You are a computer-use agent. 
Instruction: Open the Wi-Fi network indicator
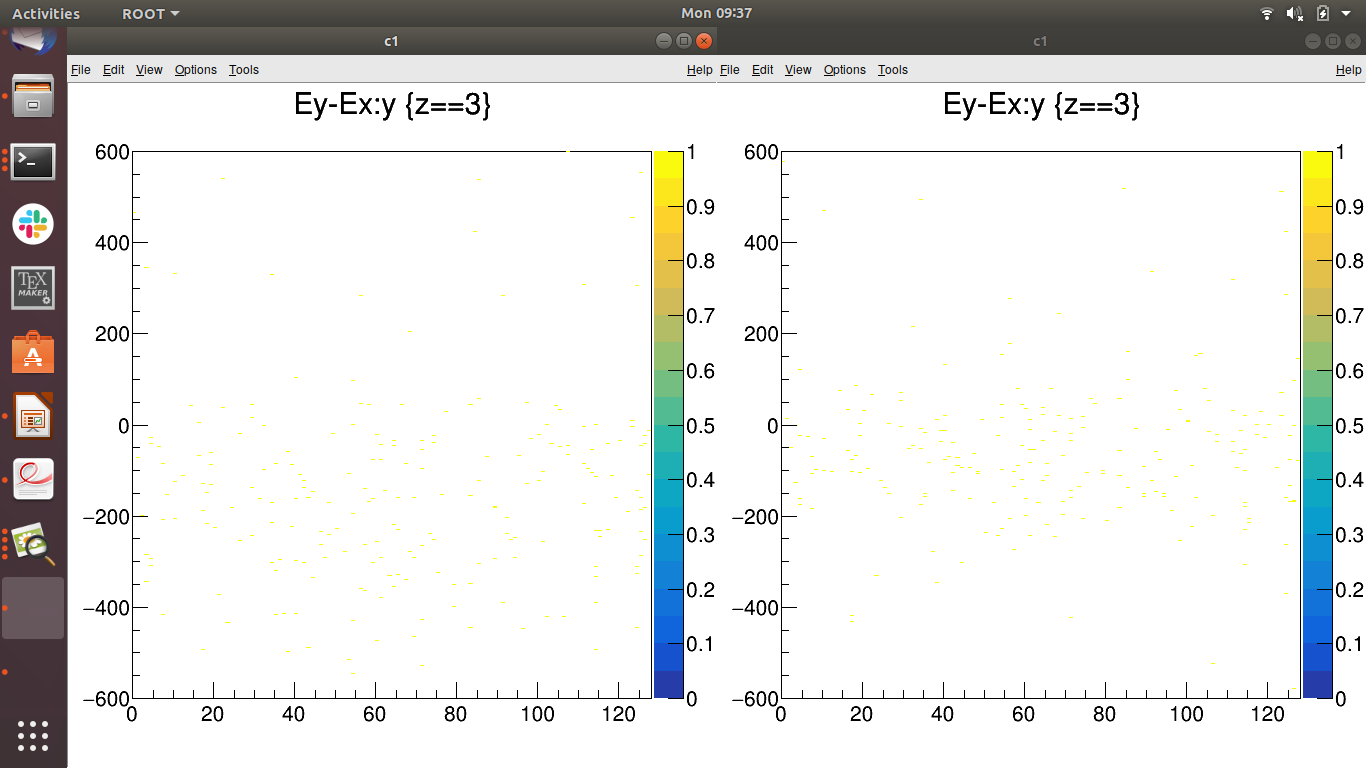pos(1267,13)
